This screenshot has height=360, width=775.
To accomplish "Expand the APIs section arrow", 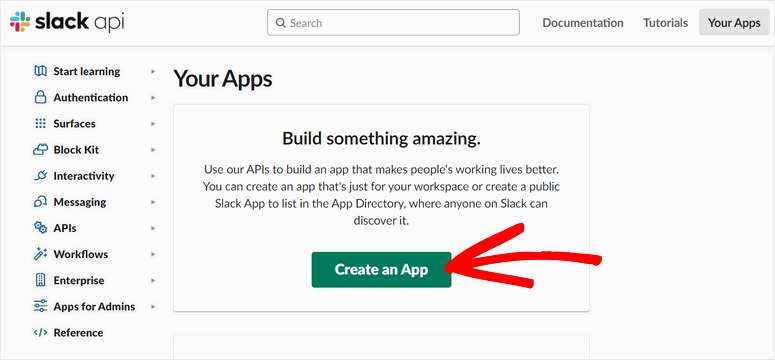I will [x=153, y=228].
